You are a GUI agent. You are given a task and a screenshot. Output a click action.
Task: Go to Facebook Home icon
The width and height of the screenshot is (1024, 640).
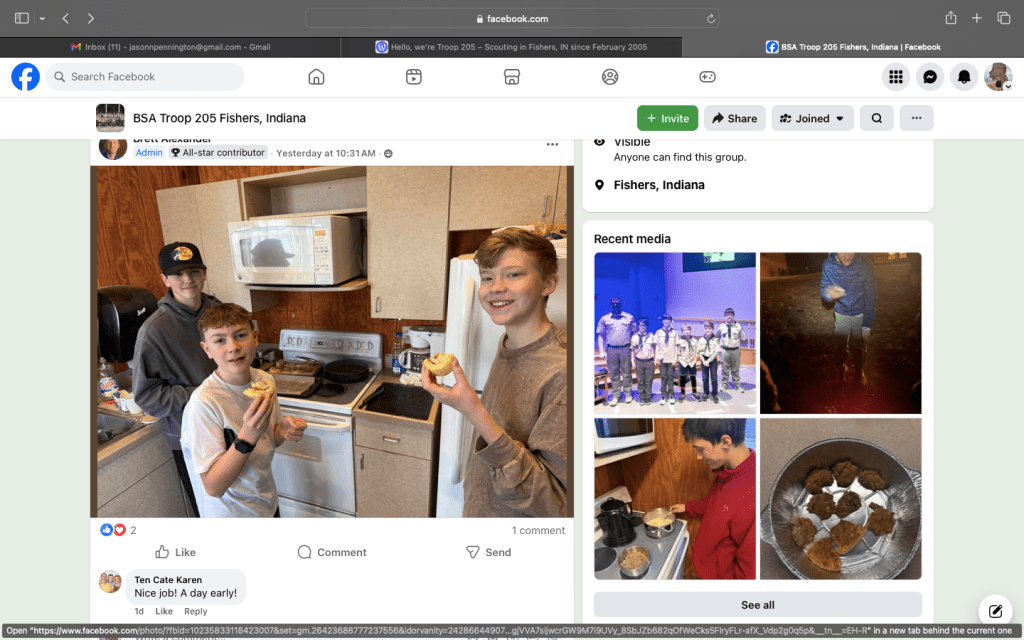tap(316, 77)
